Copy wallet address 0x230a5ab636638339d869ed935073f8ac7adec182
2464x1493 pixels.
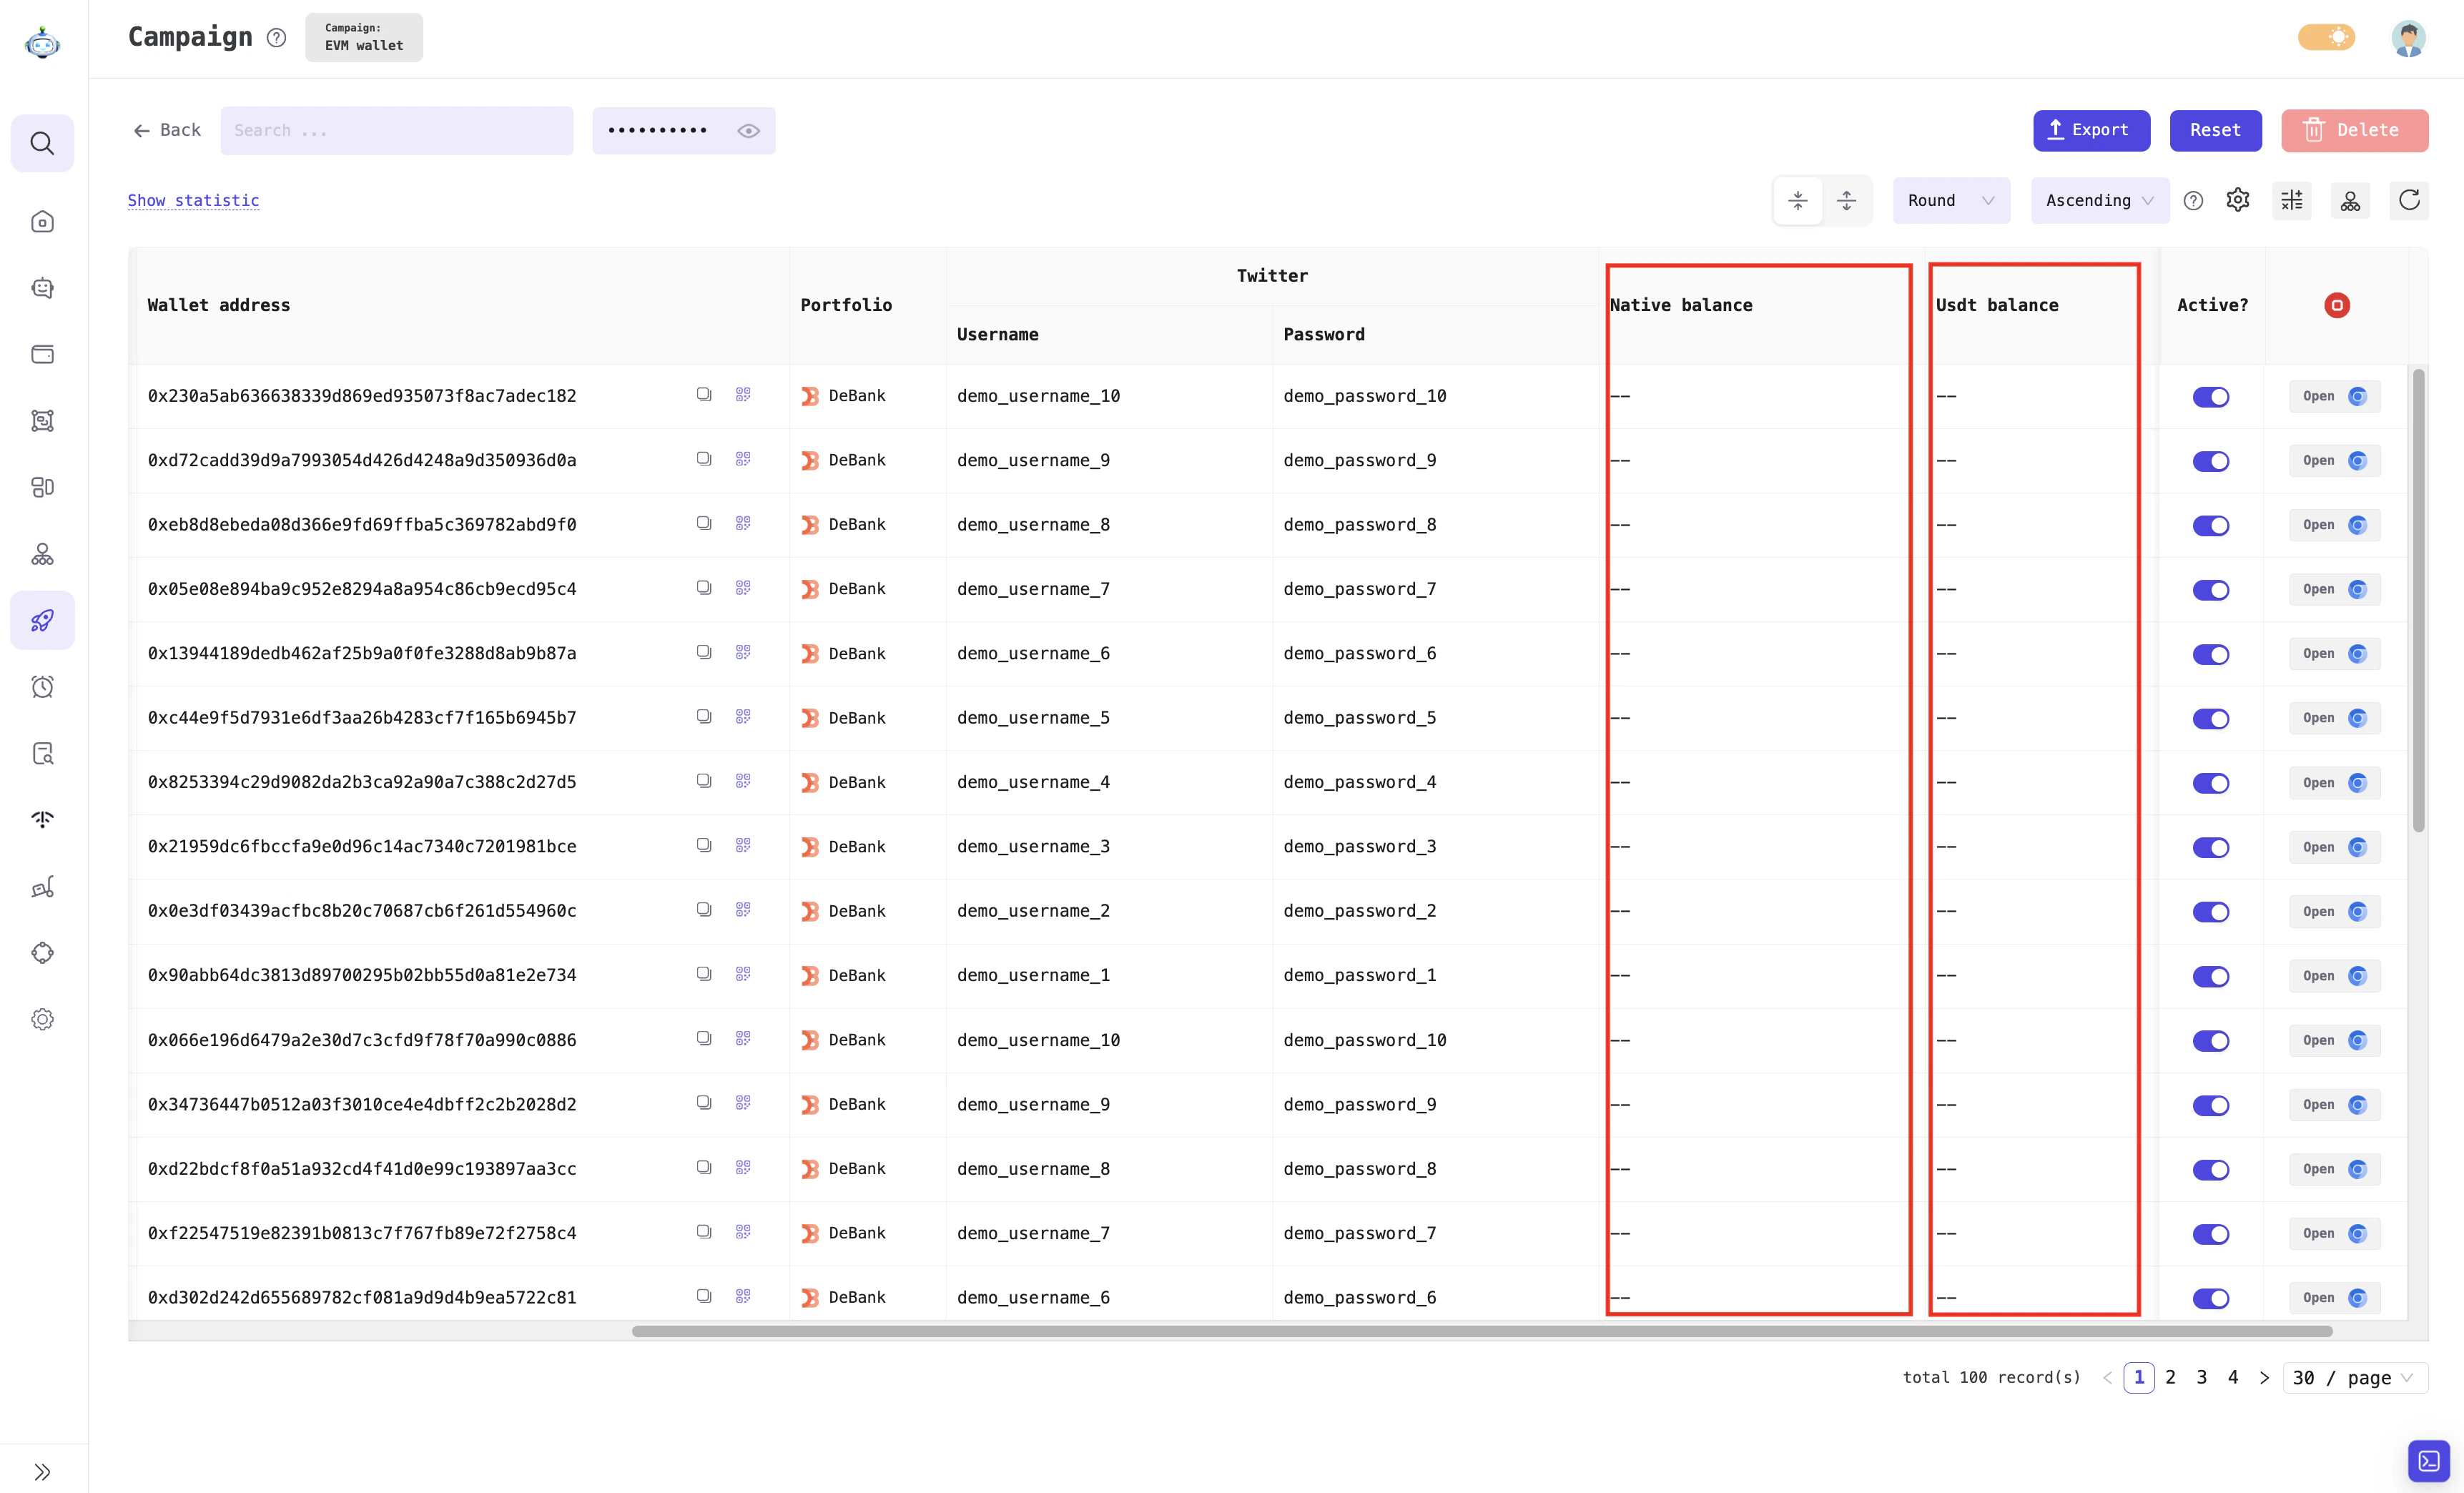pyautogui.click(x=704, y=394)
